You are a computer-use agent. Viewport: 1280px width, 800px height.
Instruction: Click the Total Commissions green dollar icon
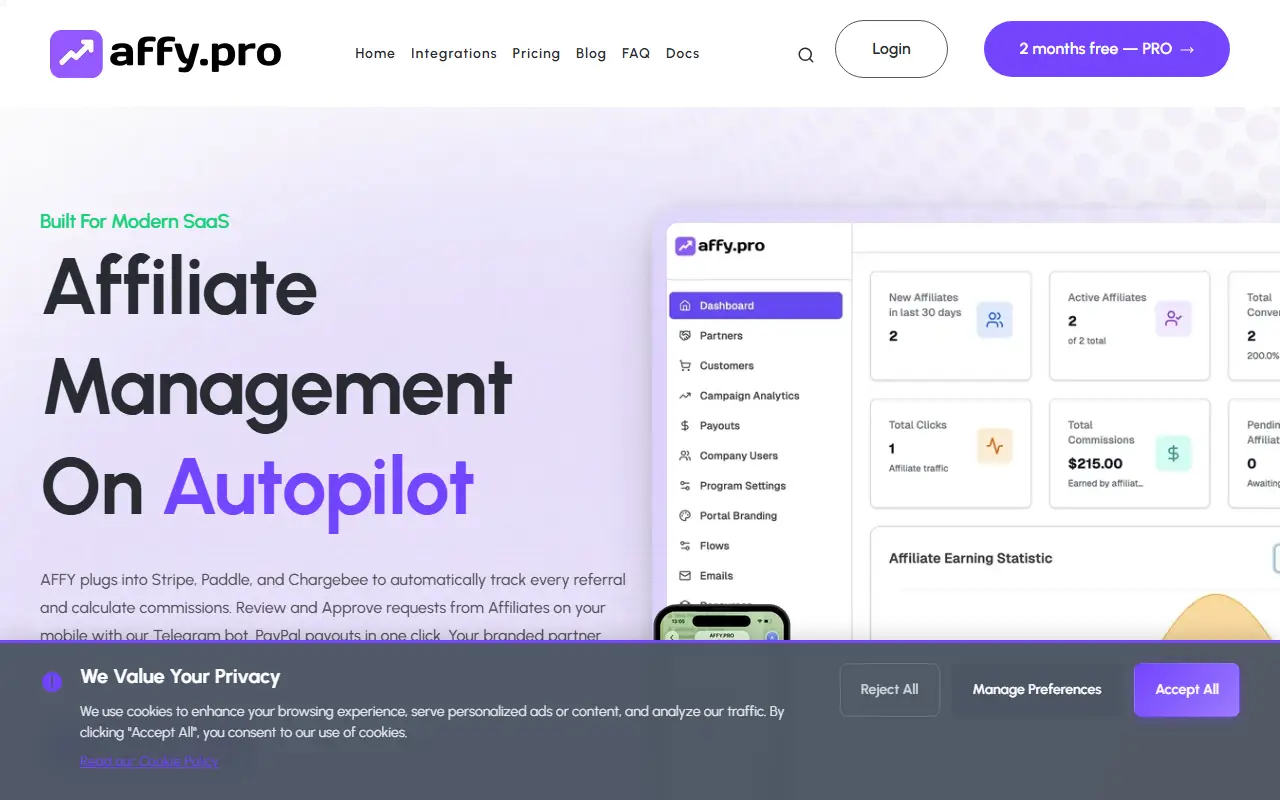click(x=1173, y=453)
